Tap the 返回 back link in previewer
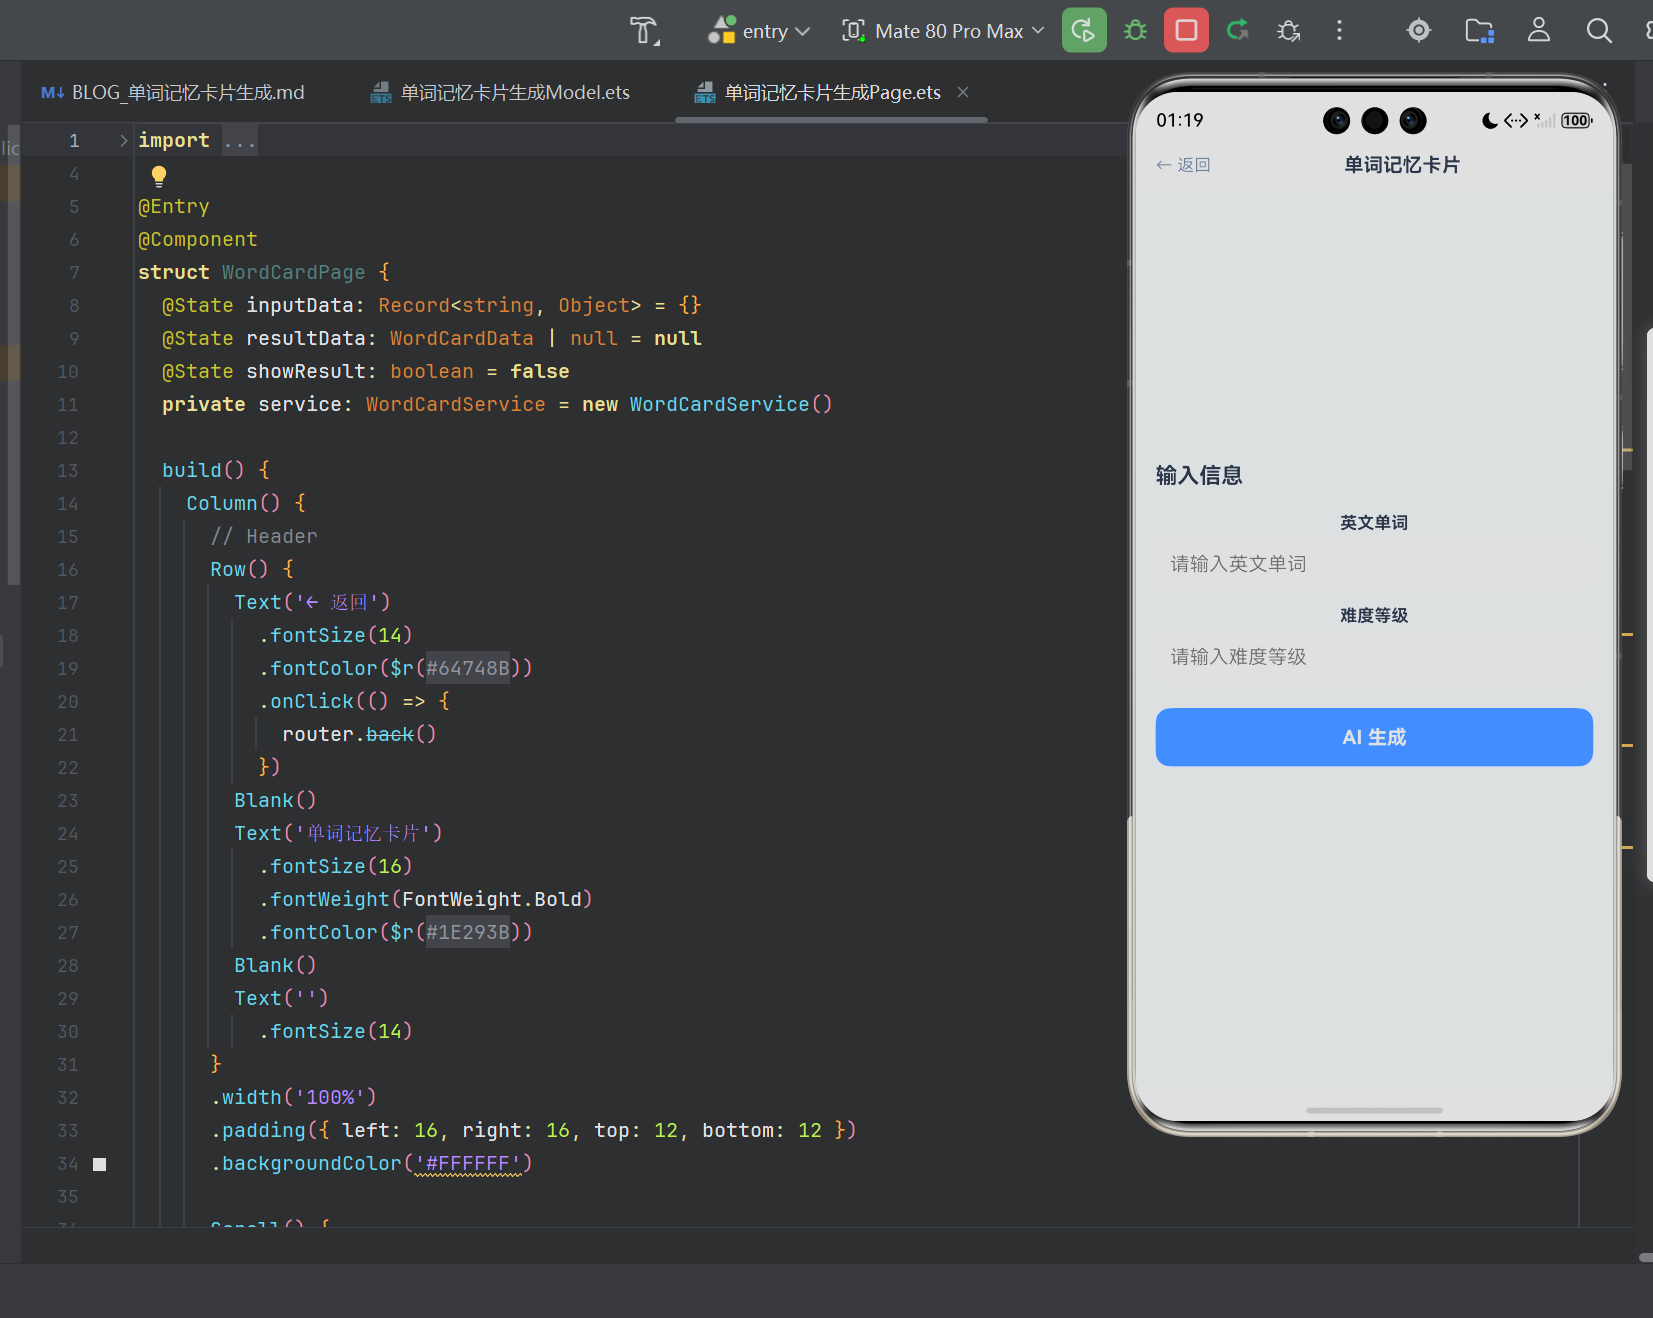 click(1183, 165)
